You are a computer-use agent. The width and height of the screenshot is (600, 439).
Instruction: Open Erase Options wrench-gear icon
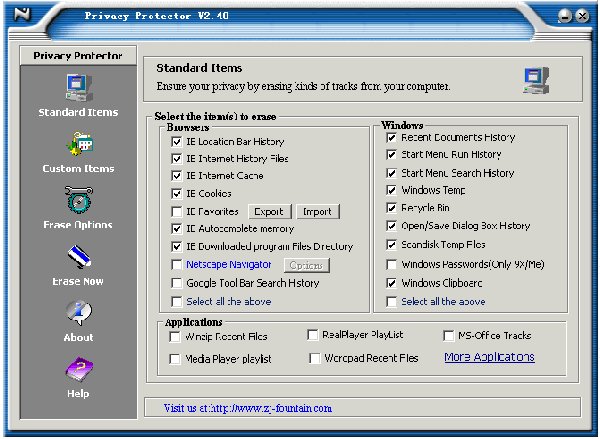79,199
